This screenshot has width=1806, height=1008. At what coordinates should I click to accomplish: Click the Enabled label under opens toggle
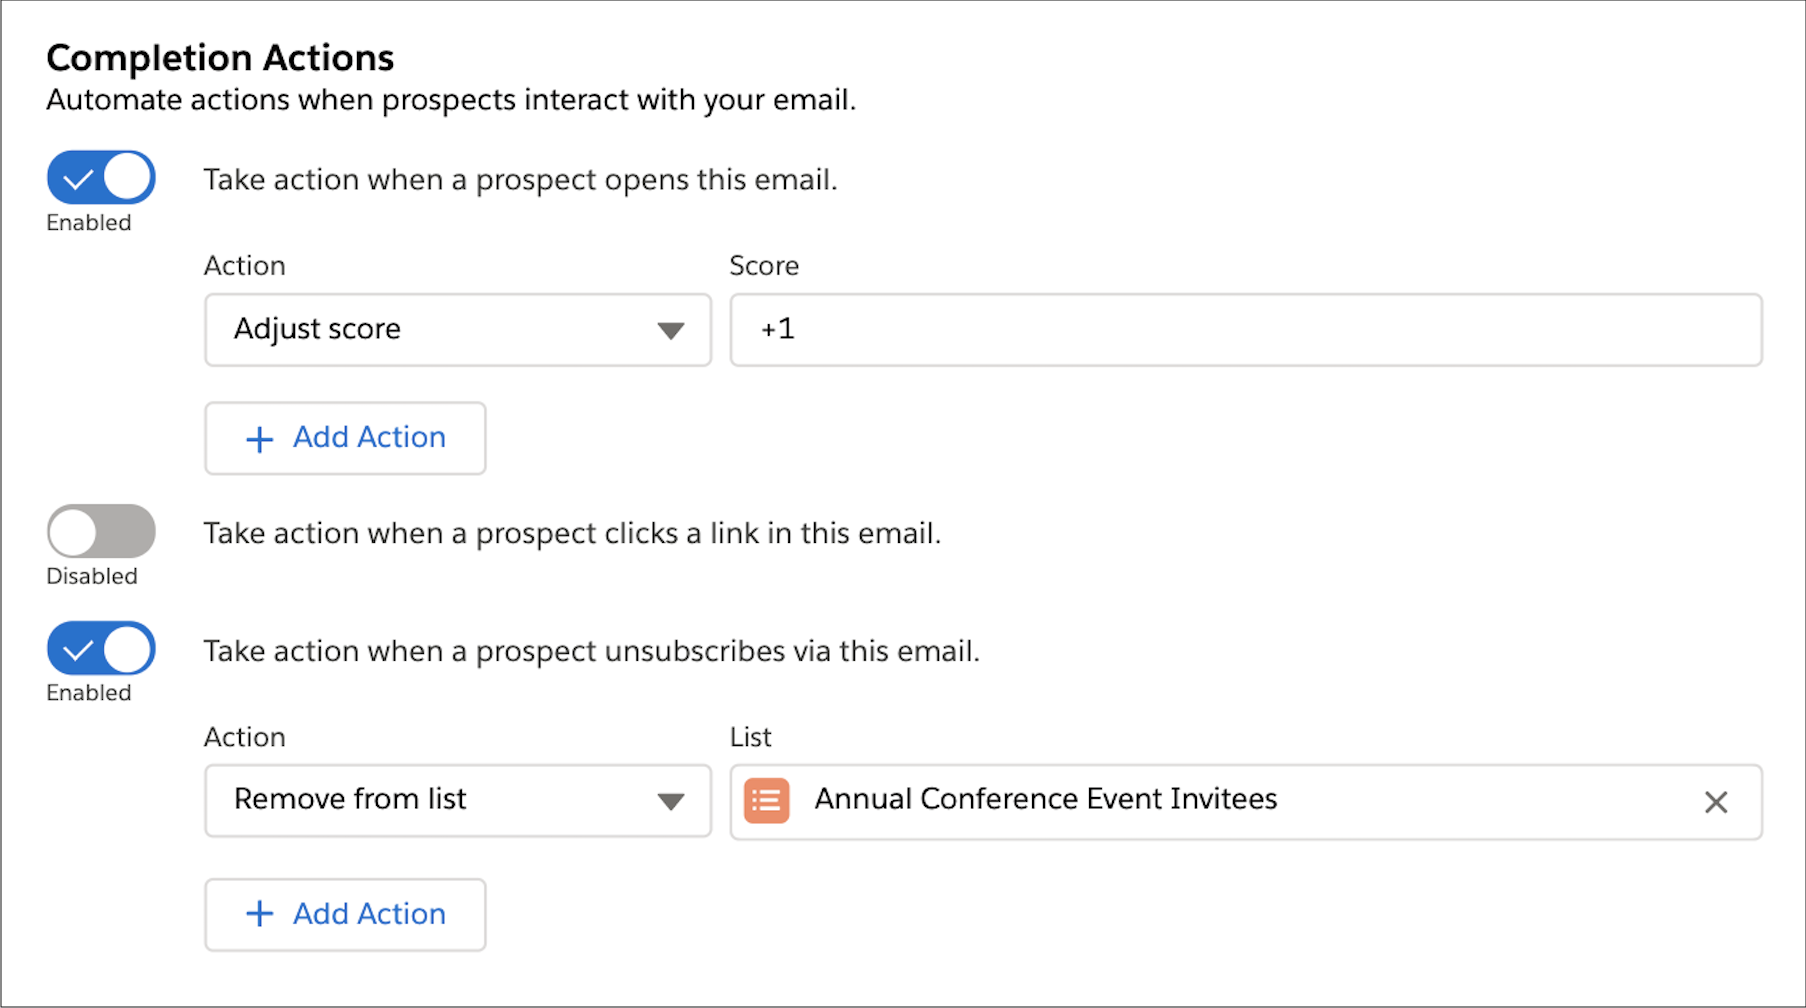(89, 222)
